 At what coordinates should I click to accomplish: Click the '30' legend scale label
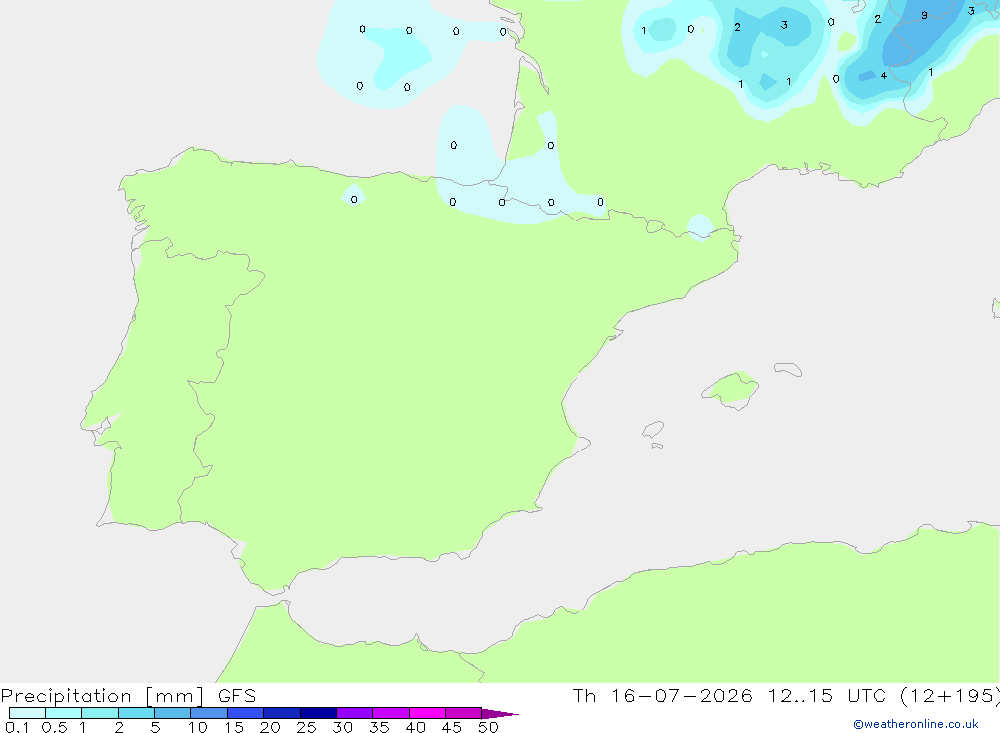point(343,727)
